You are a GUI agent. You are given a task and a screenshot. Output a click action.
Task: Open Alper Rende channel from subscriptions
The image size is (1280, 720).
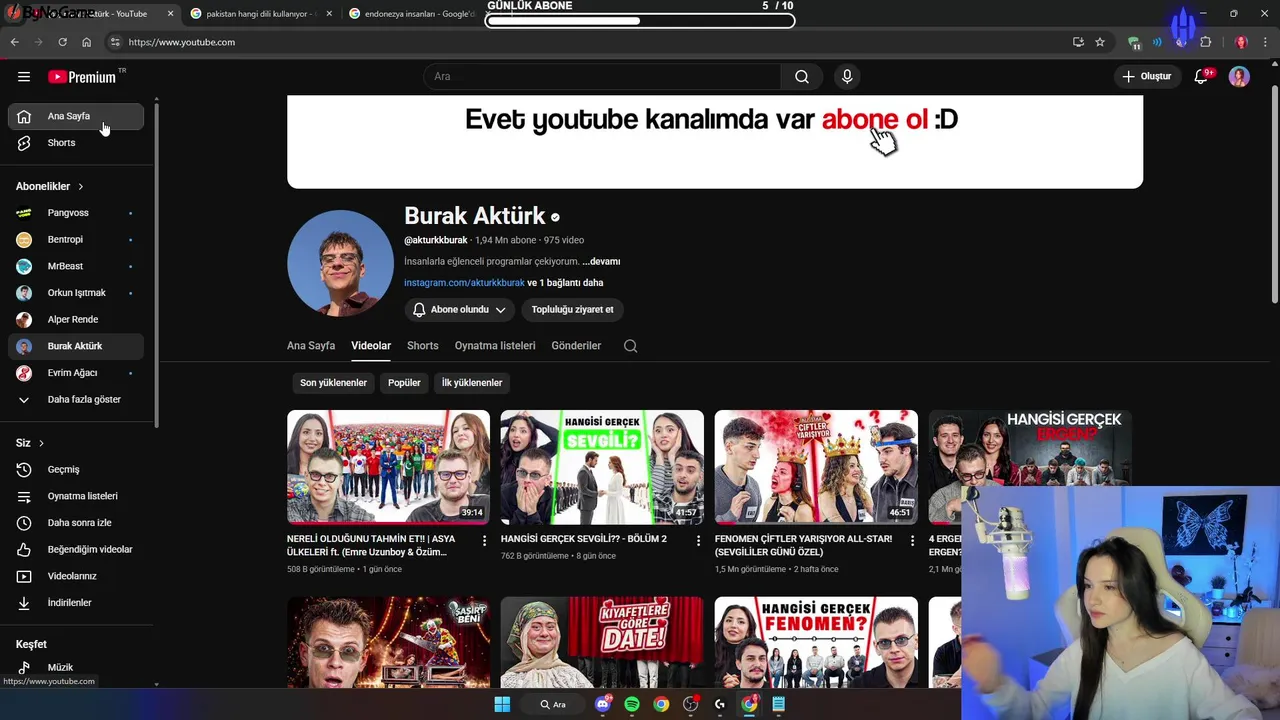[x=76, y=320]
